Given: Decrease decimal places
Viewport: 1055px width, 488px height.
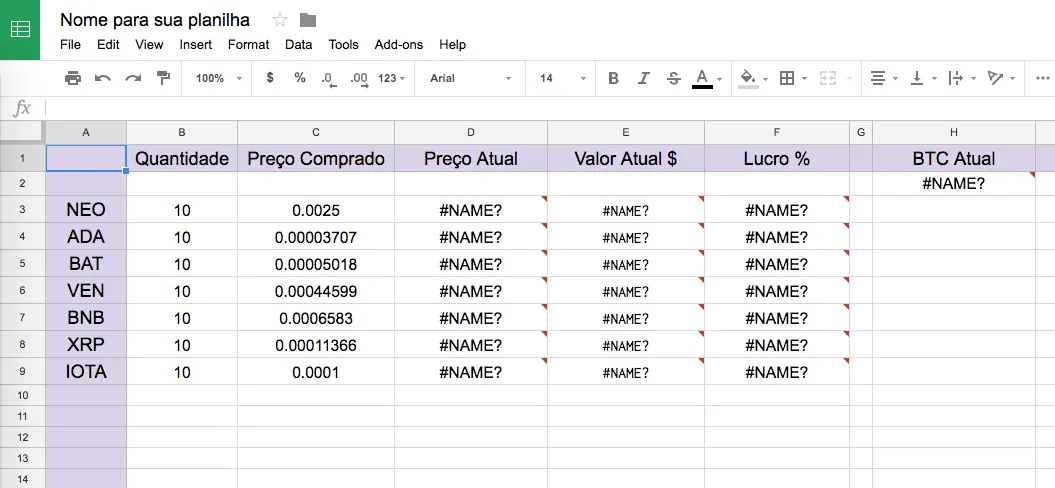Looking at the screenshot, I should coord(329,79).
